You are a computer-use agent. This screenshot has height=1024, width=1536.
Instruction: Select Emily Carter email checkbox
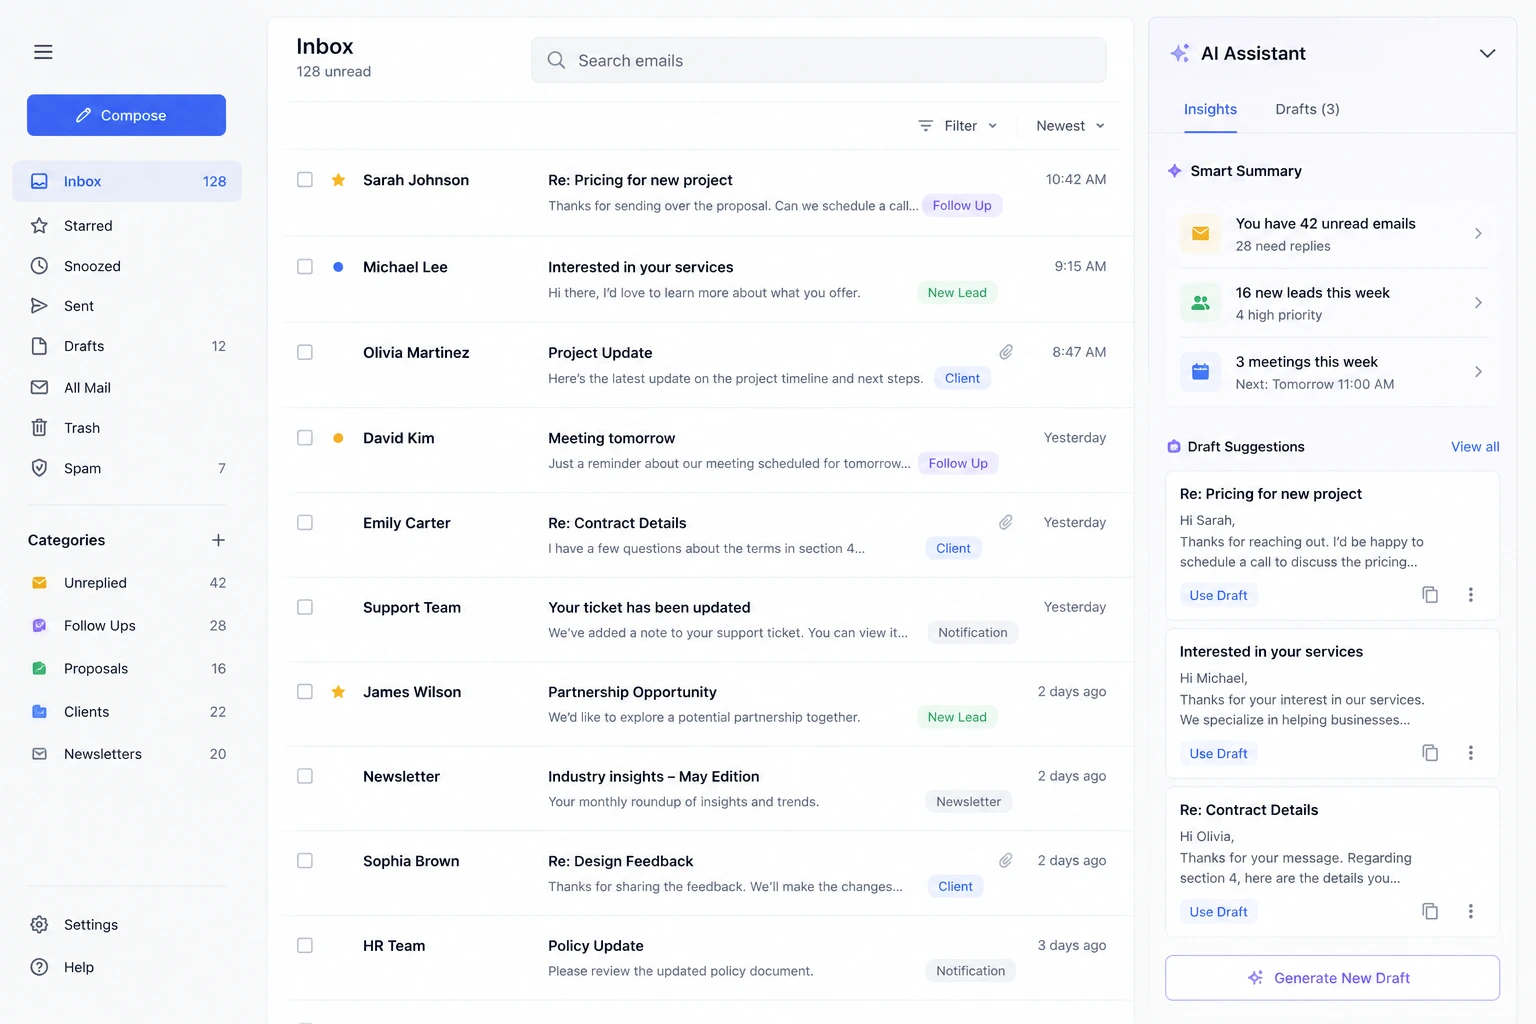[305, 523]
